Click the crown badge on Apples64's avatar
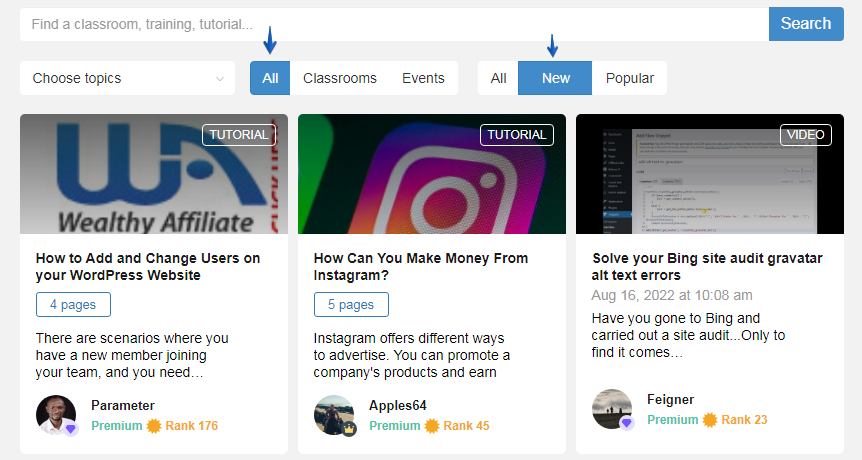Screen dimensions: 862x460 point(349,429)
